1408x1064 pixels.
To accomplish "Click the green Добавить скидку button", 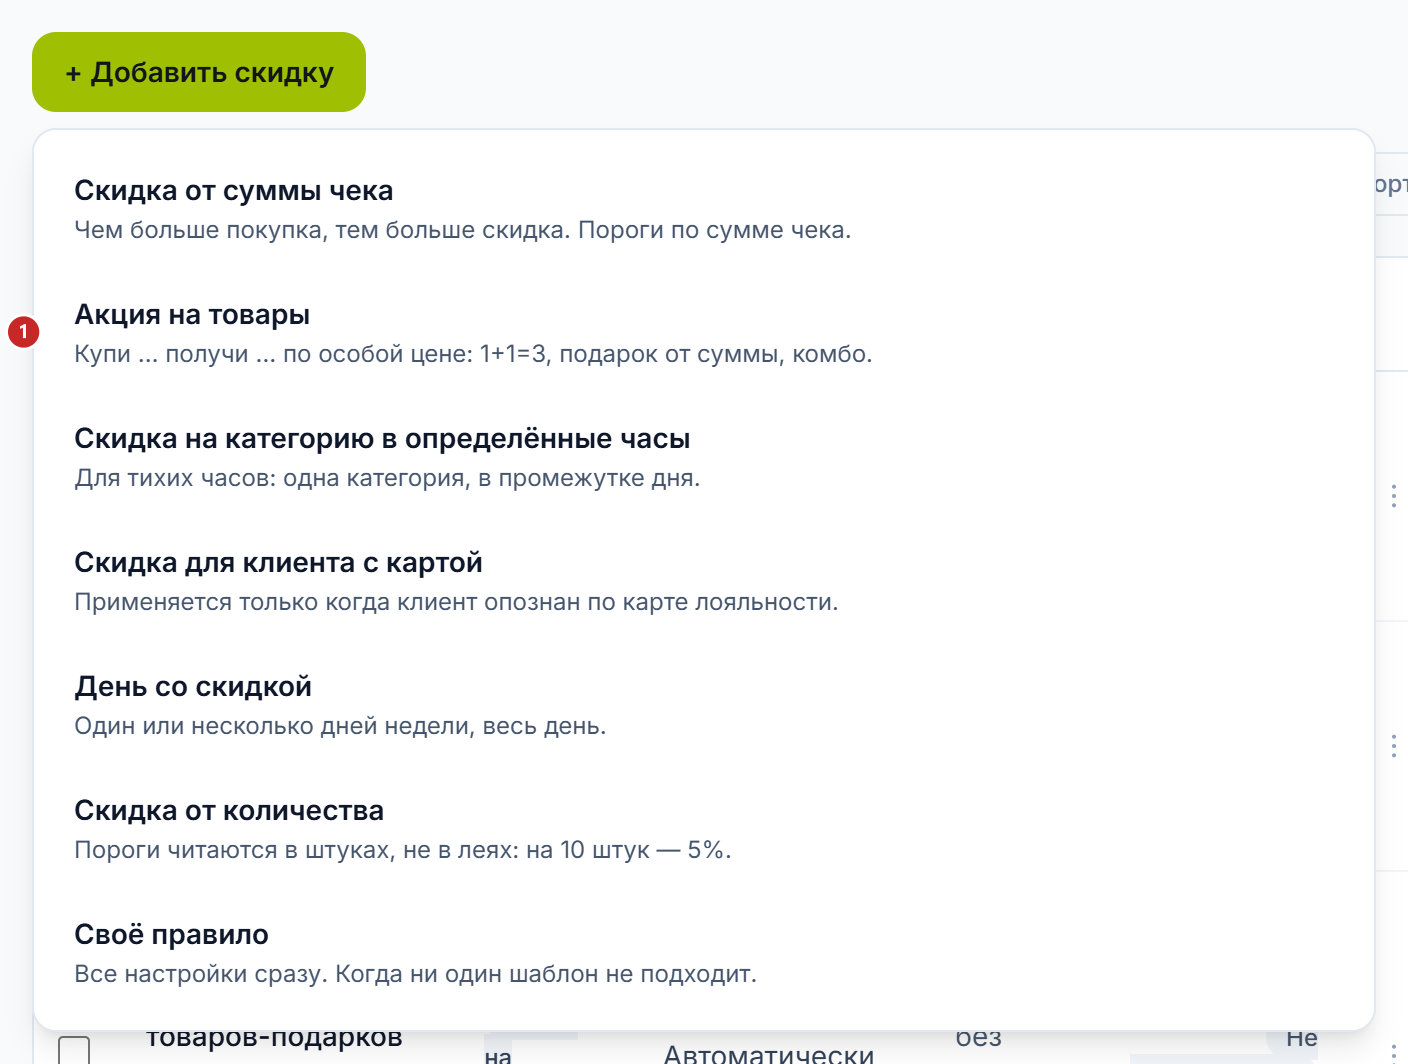I will coord(199,72).
